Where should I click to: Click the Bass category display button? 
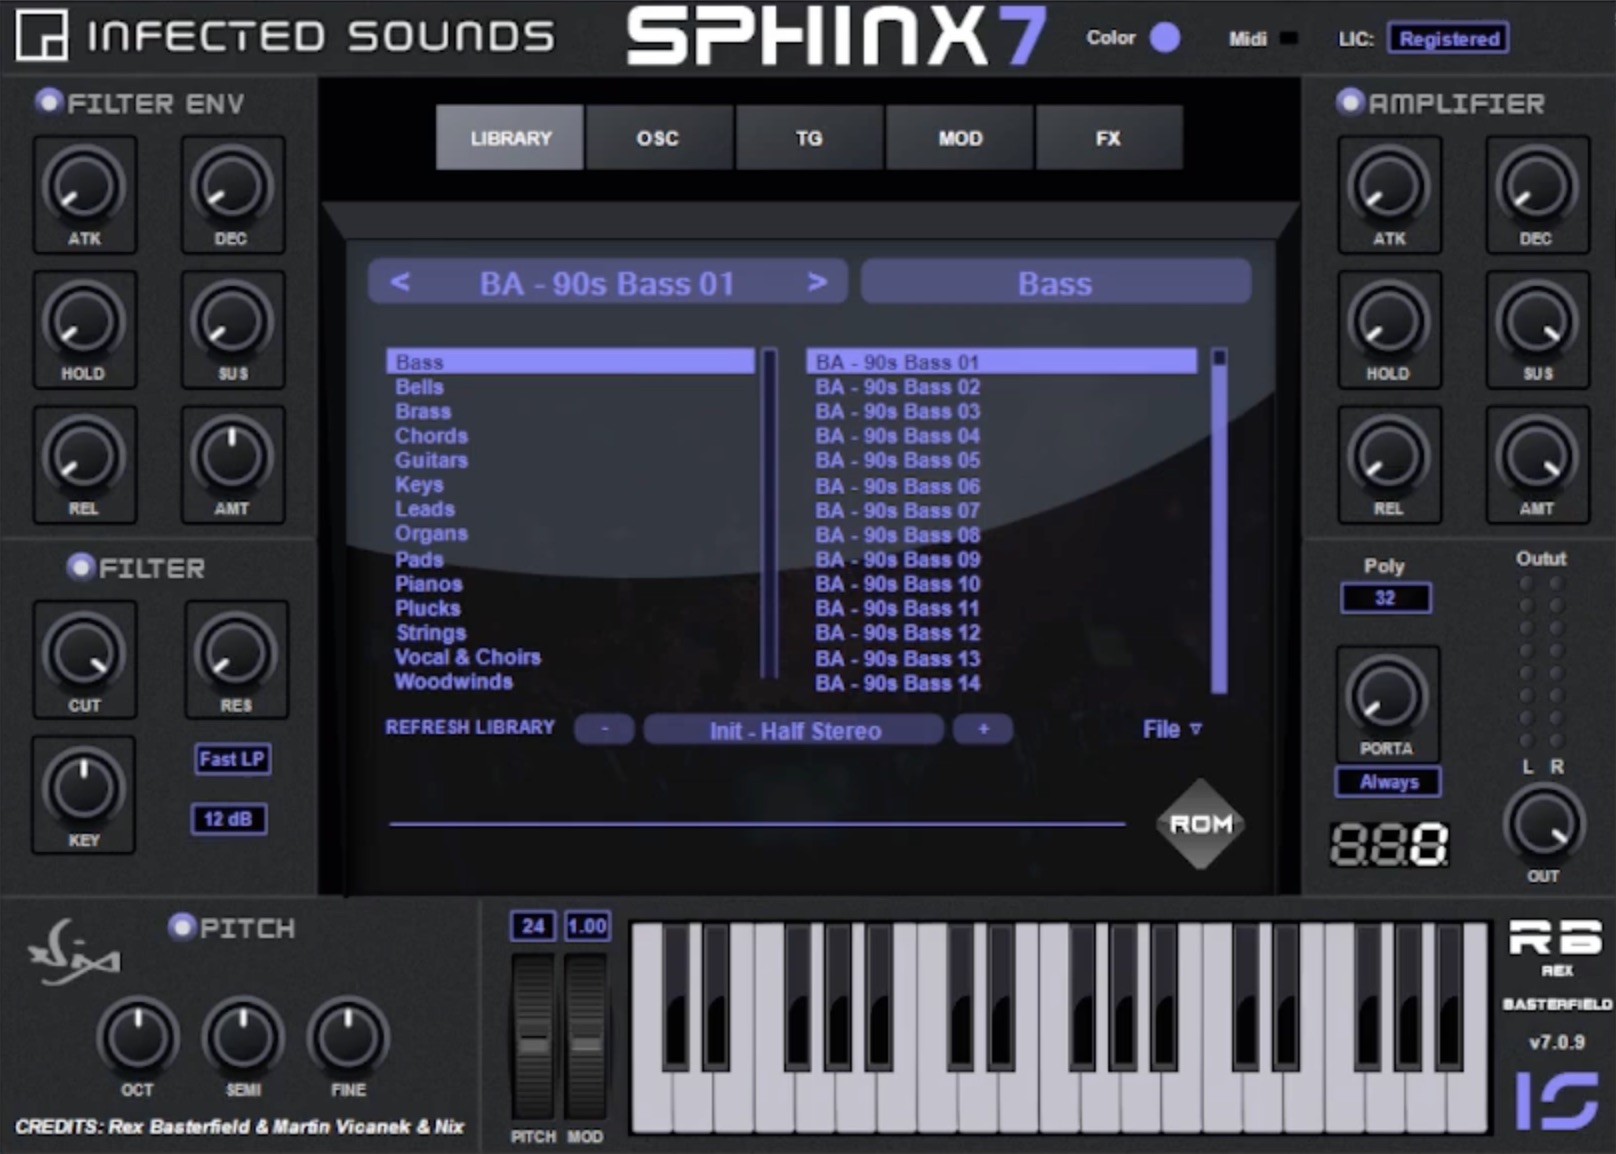[1055, 283]
